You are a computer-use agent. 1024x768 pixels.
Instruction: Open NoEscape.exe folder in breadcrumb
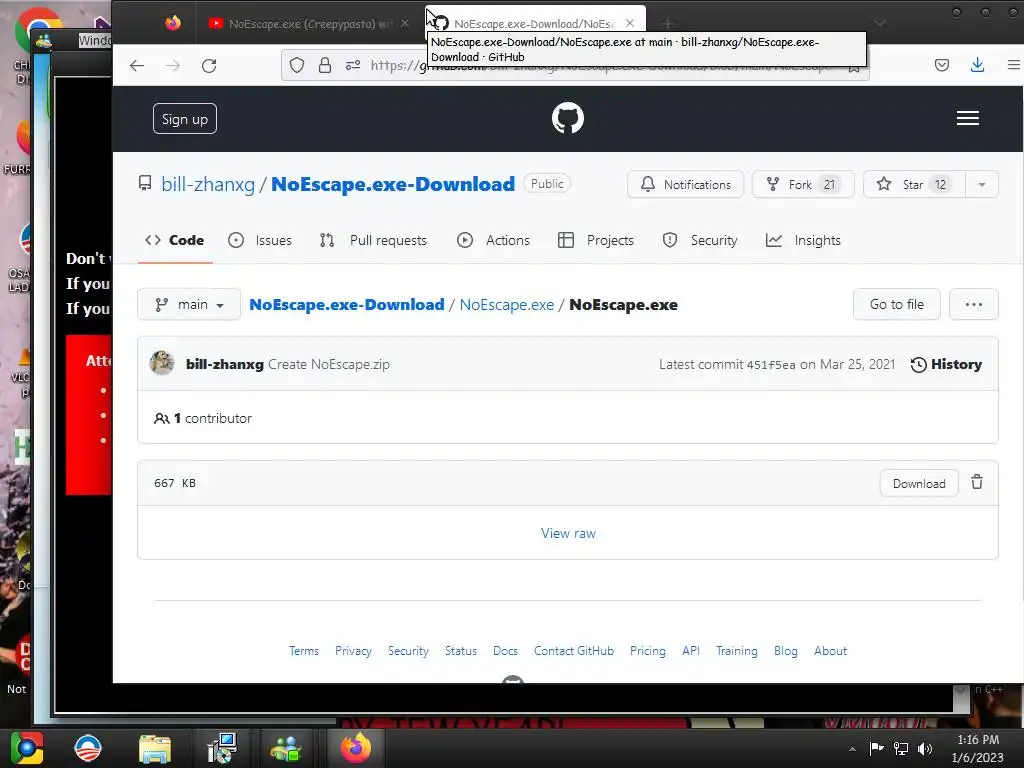pos(507,304)
